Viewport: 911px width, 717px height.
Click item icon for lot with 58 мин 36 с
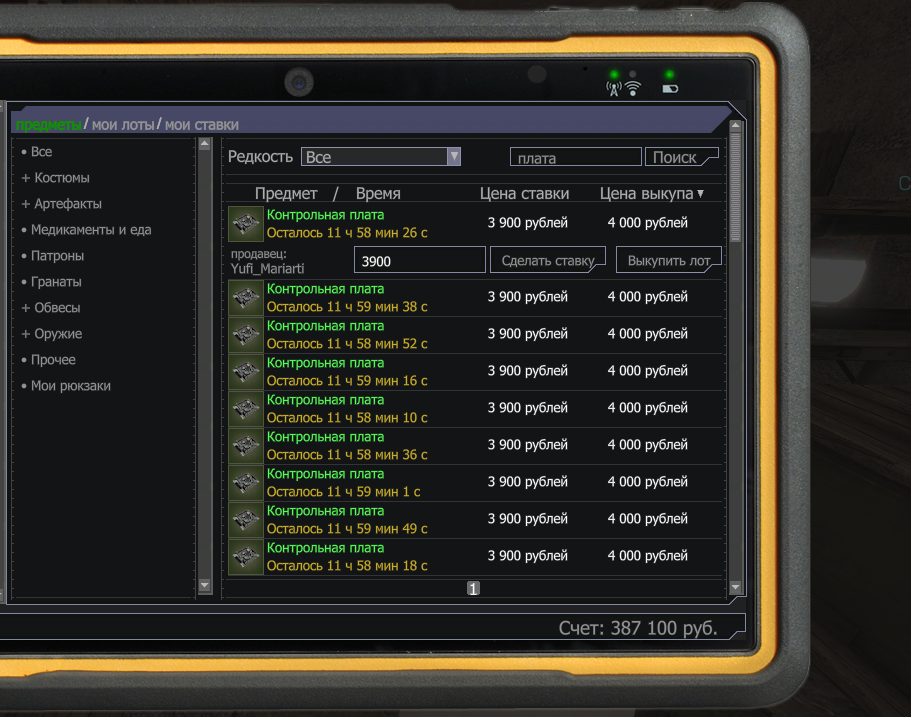[246, 446]
